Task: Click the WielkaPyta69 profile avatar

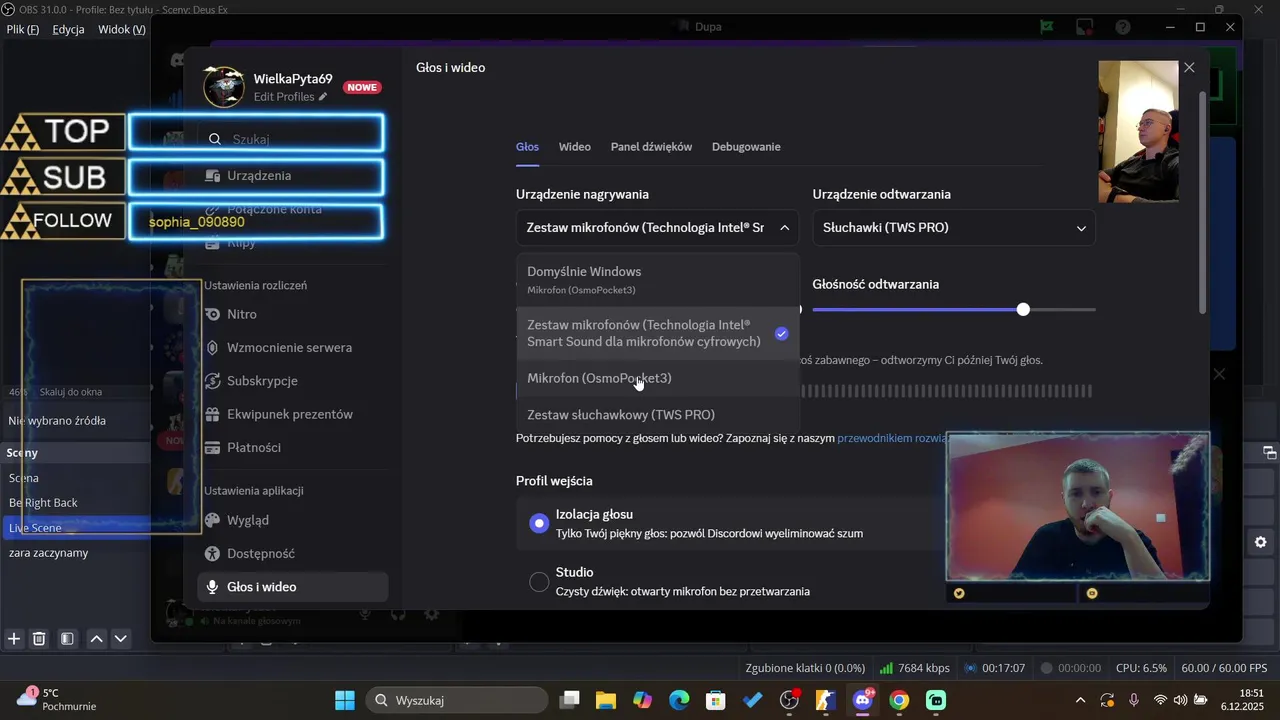Action: pos(224,87)
